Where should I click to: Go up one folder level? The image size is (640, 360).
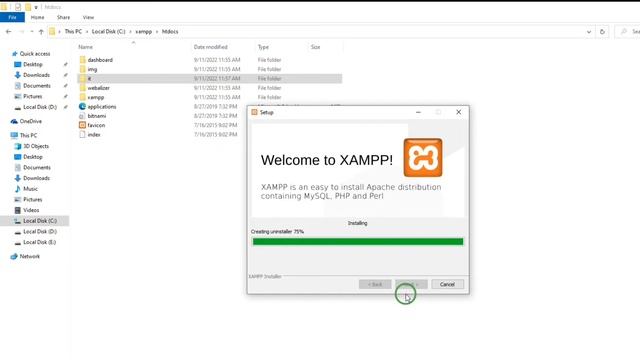point(41,31)
